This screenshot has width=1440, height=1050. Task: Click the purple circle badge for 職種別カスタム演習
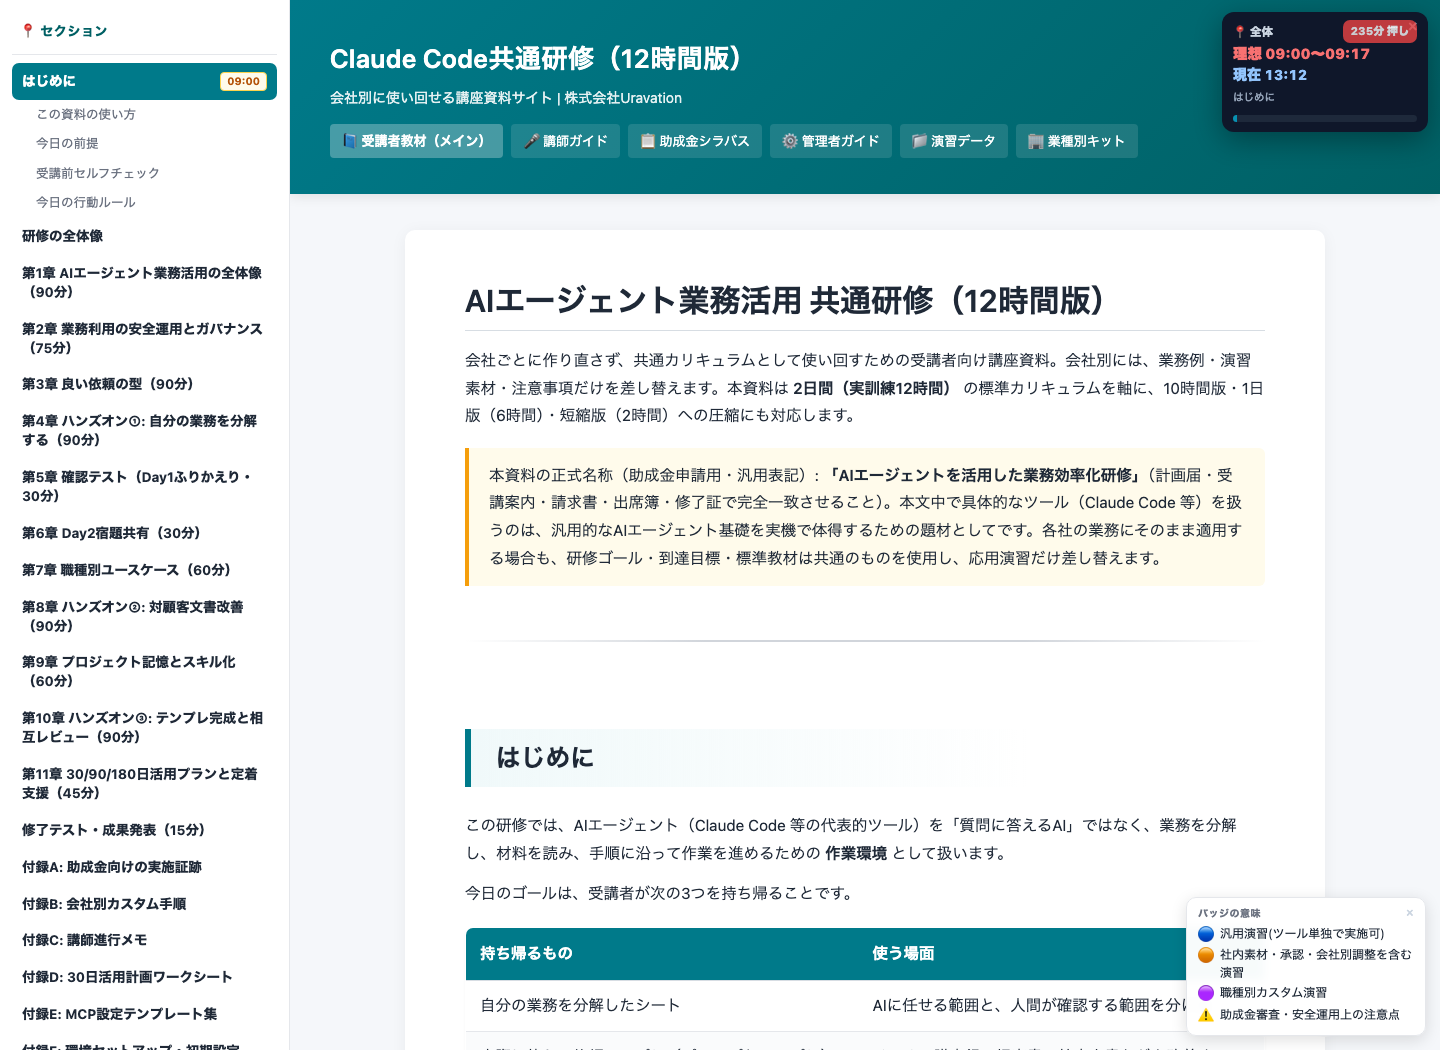[x=1206, y=993]
